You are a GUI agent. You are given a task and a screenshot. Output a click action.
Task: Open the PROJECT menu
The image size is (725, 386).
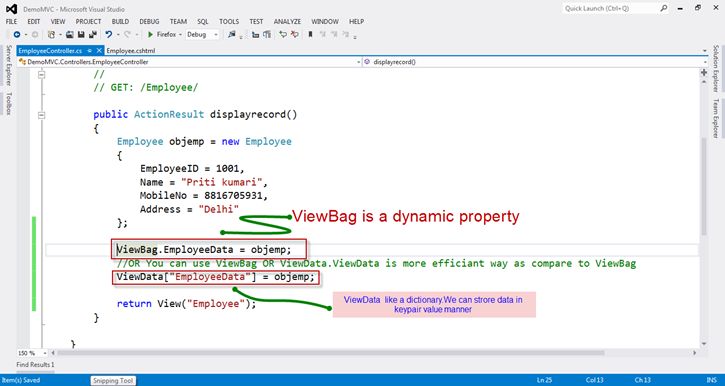click(x=88, y=21)
